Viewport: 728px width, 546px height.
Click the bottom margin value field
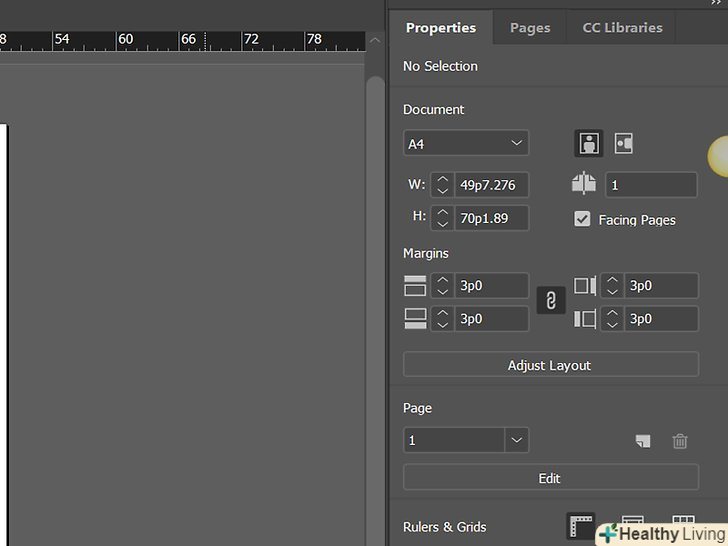coord(491,318)
